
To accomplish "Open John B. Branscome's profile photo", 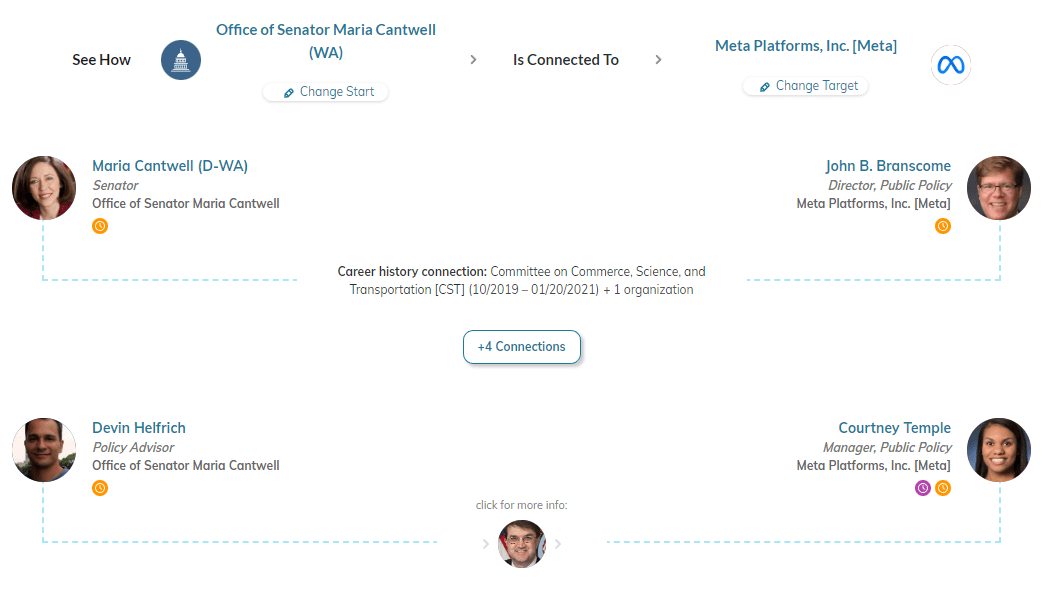I will [x=998, y=188].
